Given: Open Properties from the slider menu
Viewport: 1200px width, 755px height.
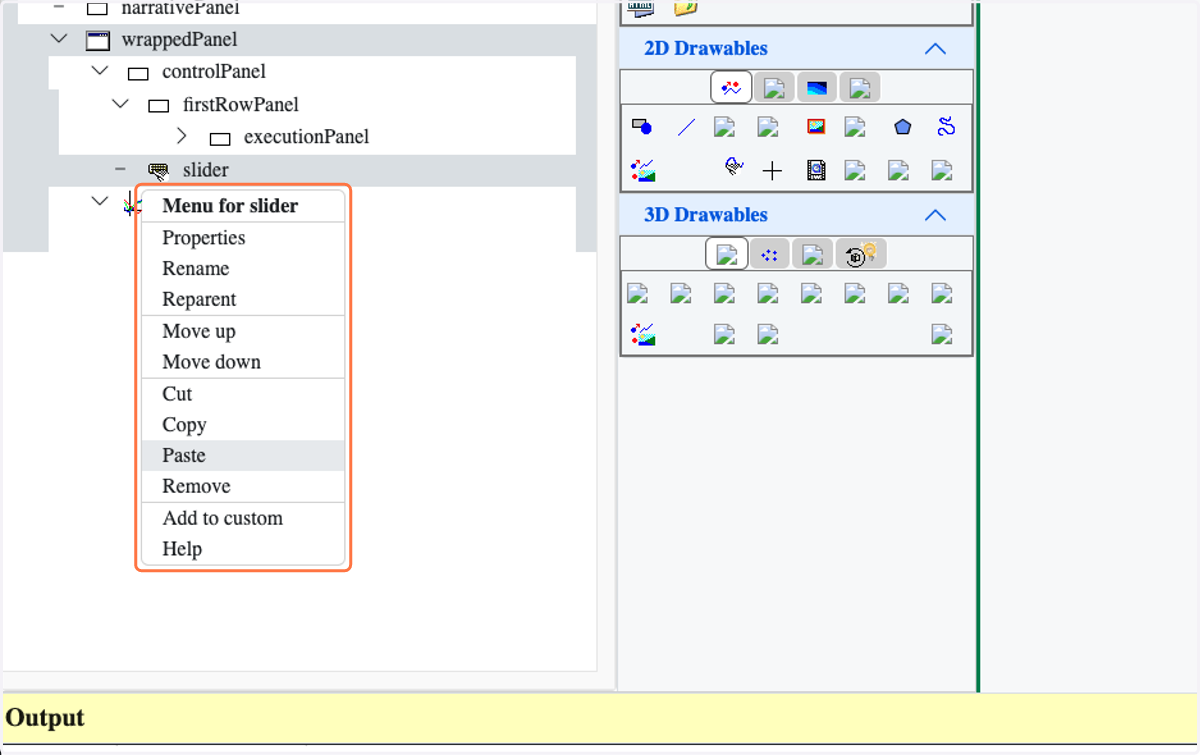Looking at the screenshot, I should coord(243,238).
